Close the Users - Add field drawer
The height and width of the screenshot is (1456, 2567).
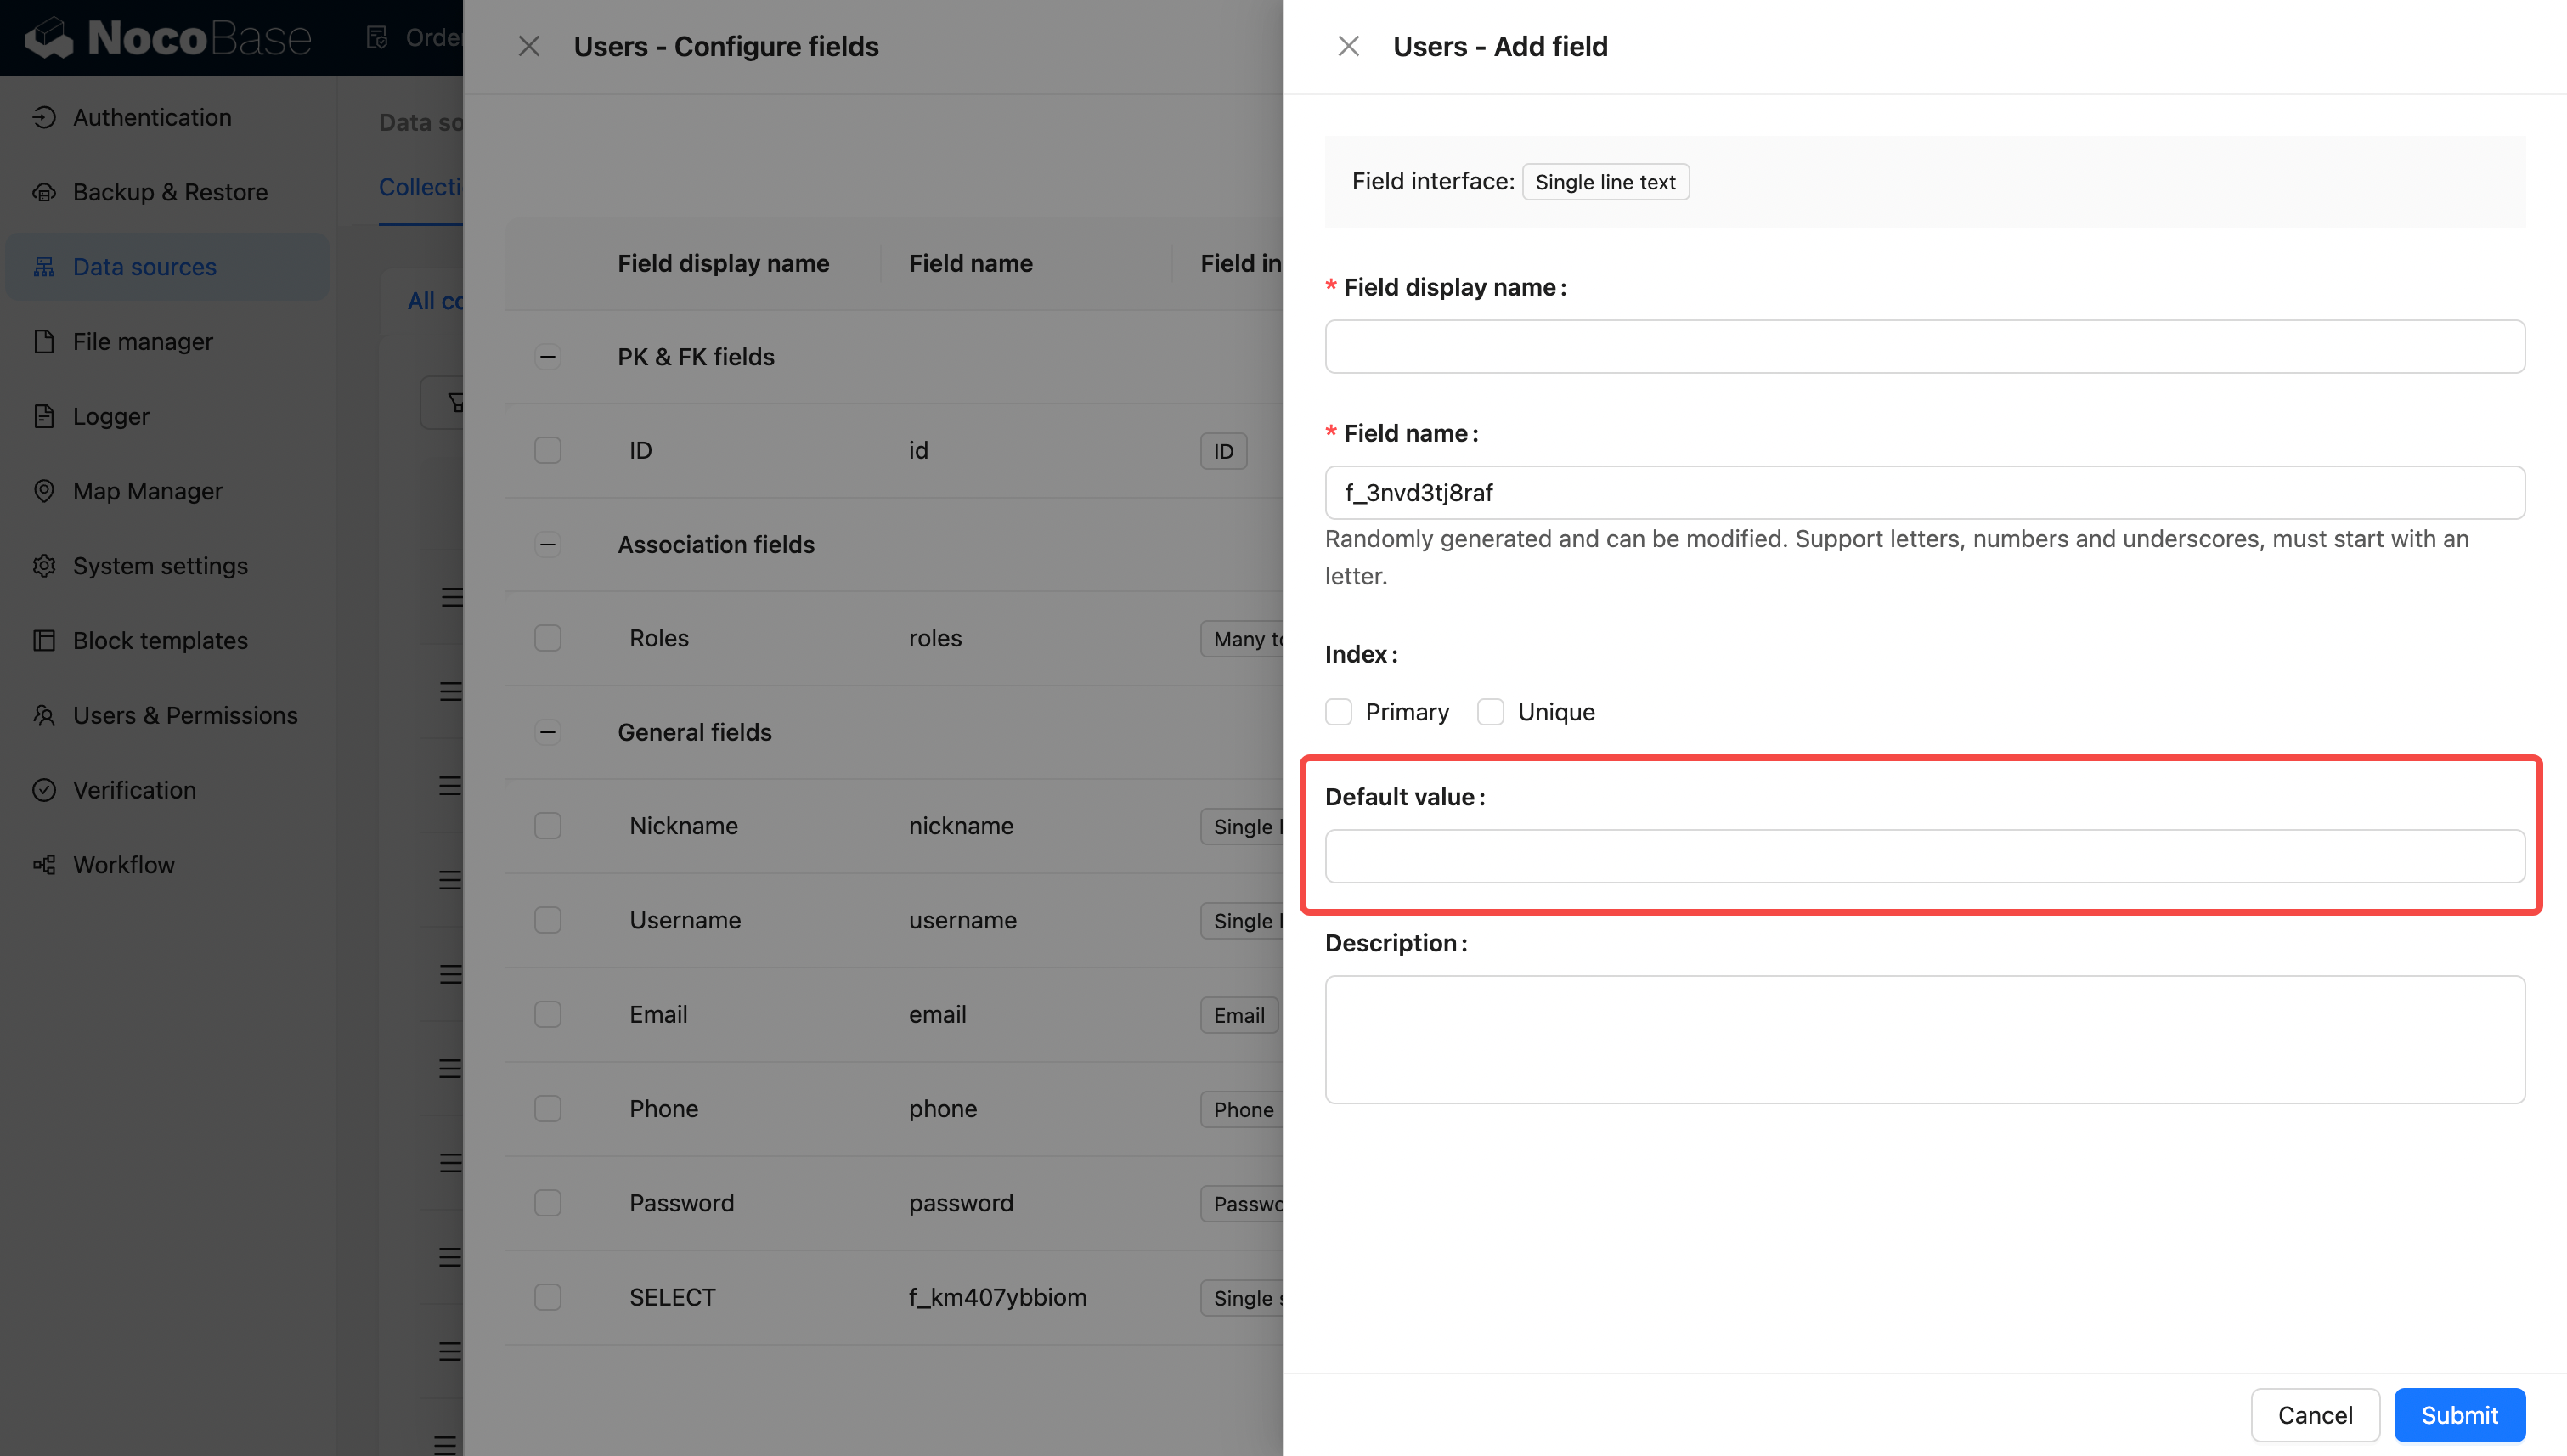pyautogui.click(x=1348, y=46)
